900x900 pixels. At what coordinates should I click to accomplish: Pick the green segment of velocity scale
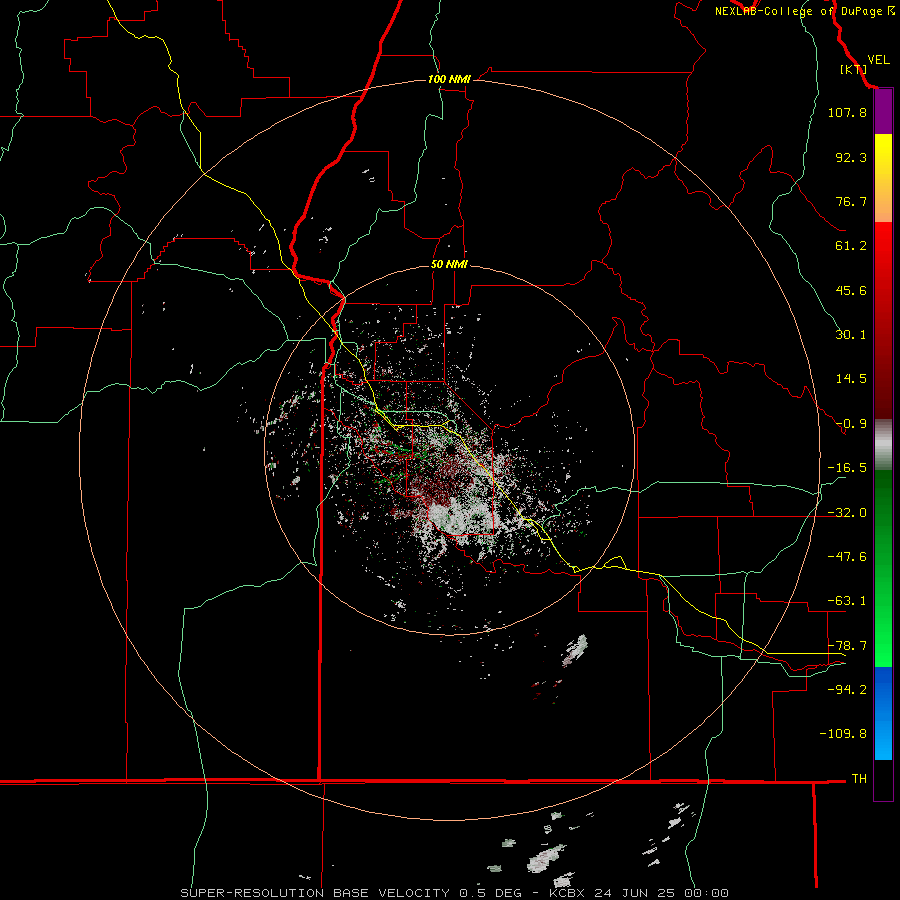click(883, 568)
